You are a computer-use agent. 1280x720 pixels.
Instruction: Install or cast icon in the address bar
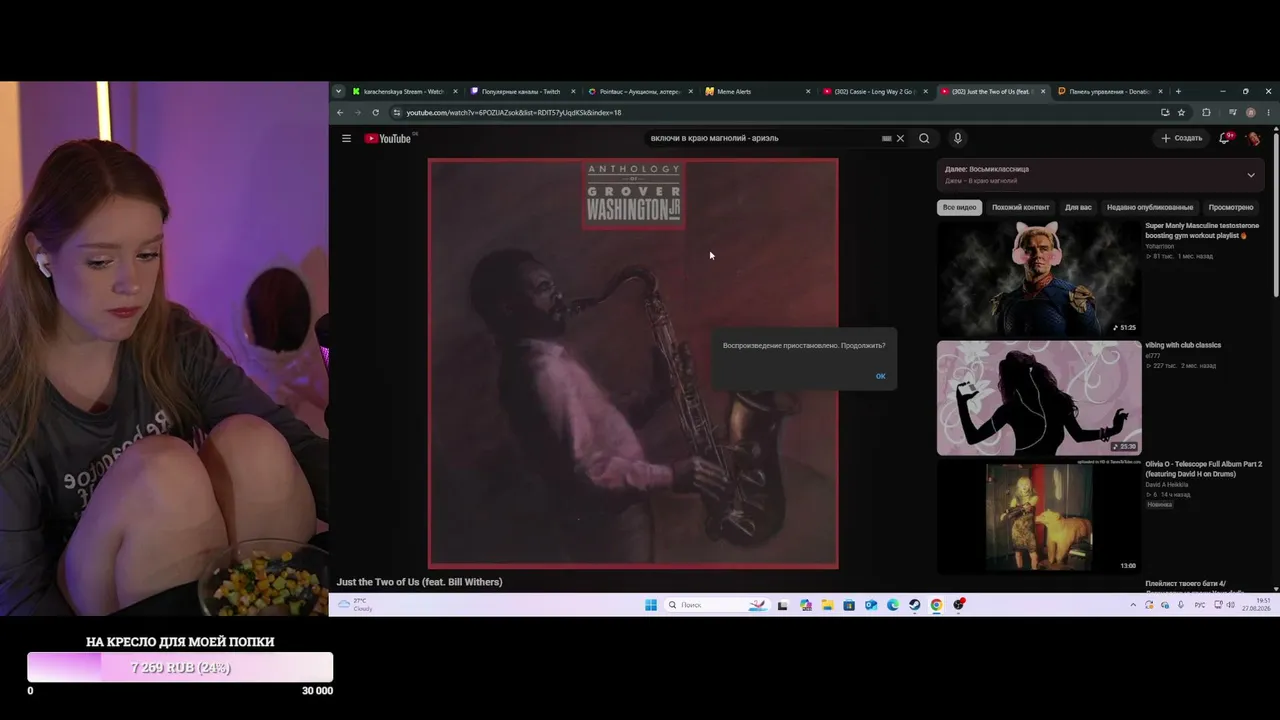point(1165,112)
